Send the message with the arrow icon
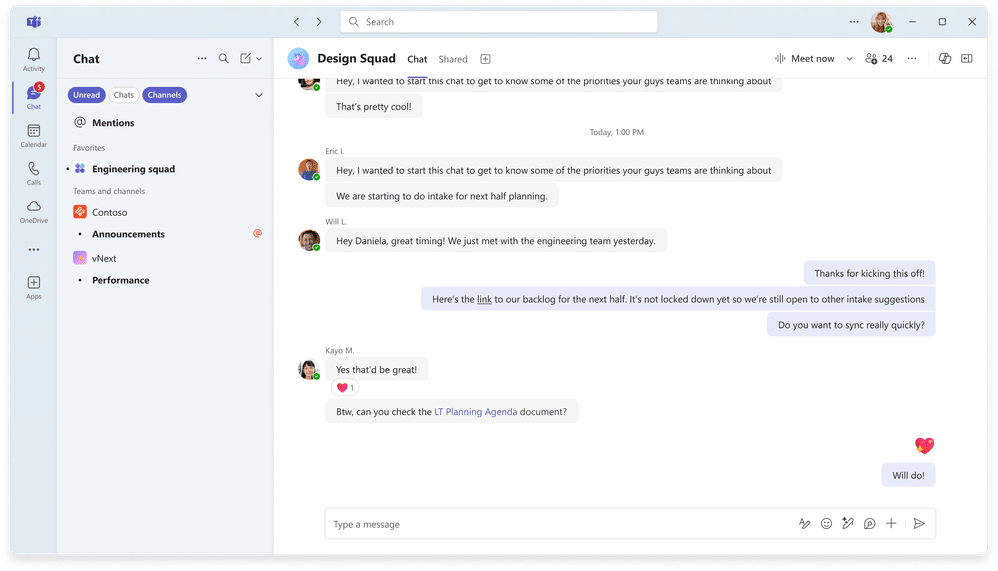 click(919, 524)
